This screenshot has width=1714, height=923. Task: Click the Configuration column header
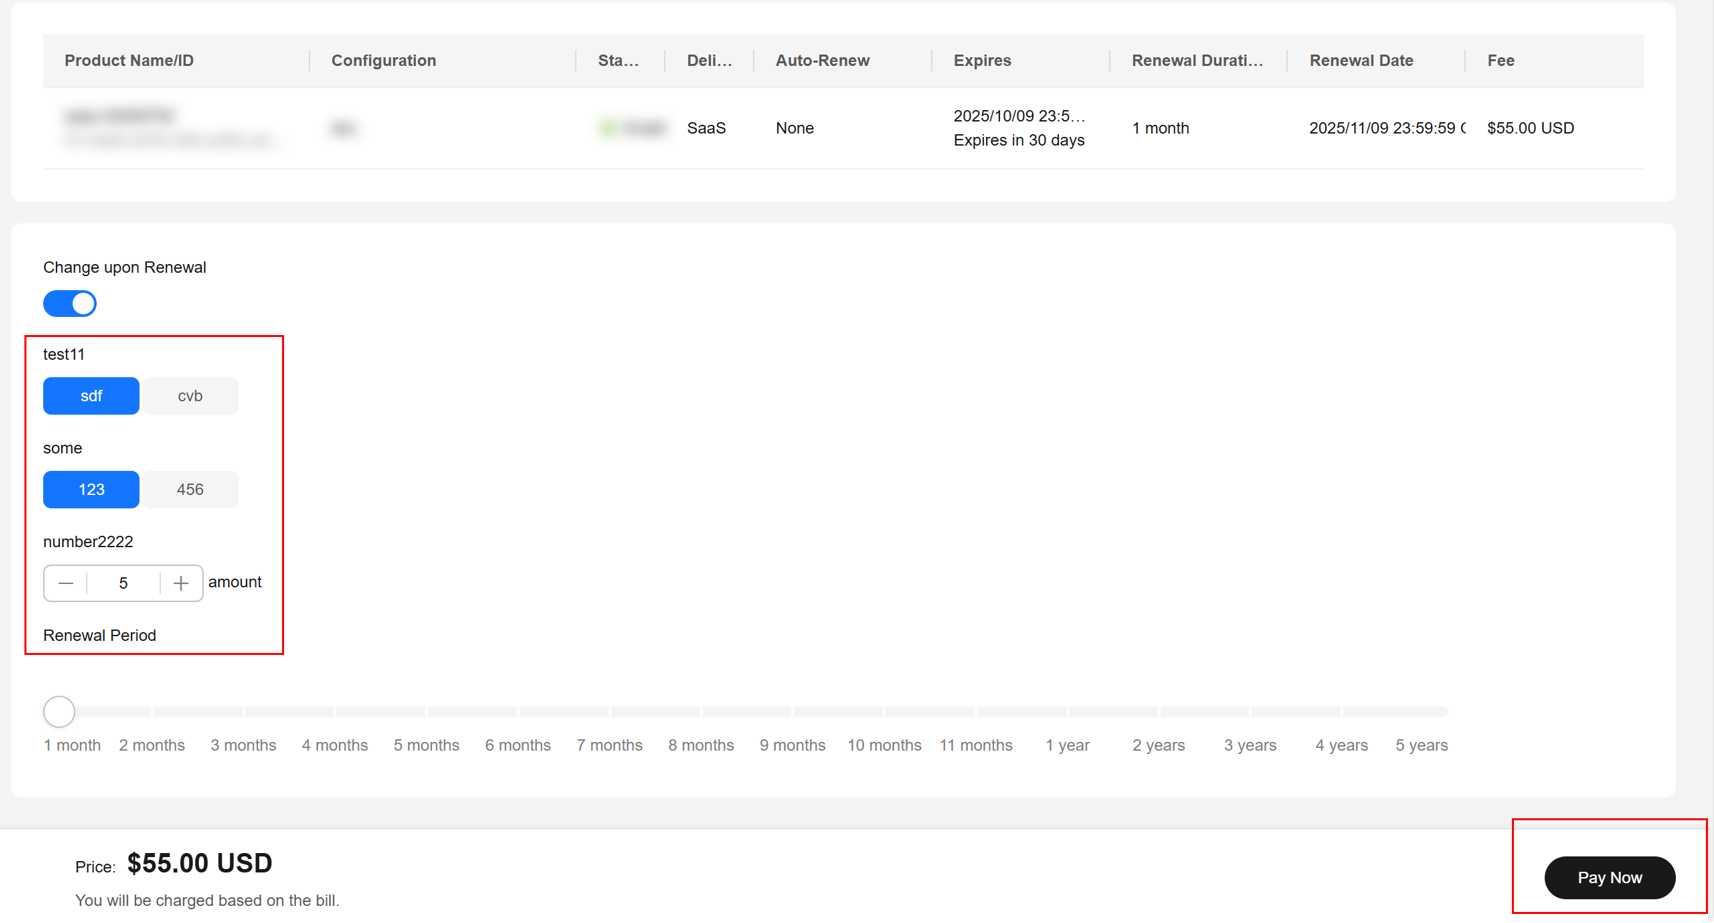(384, 61)
